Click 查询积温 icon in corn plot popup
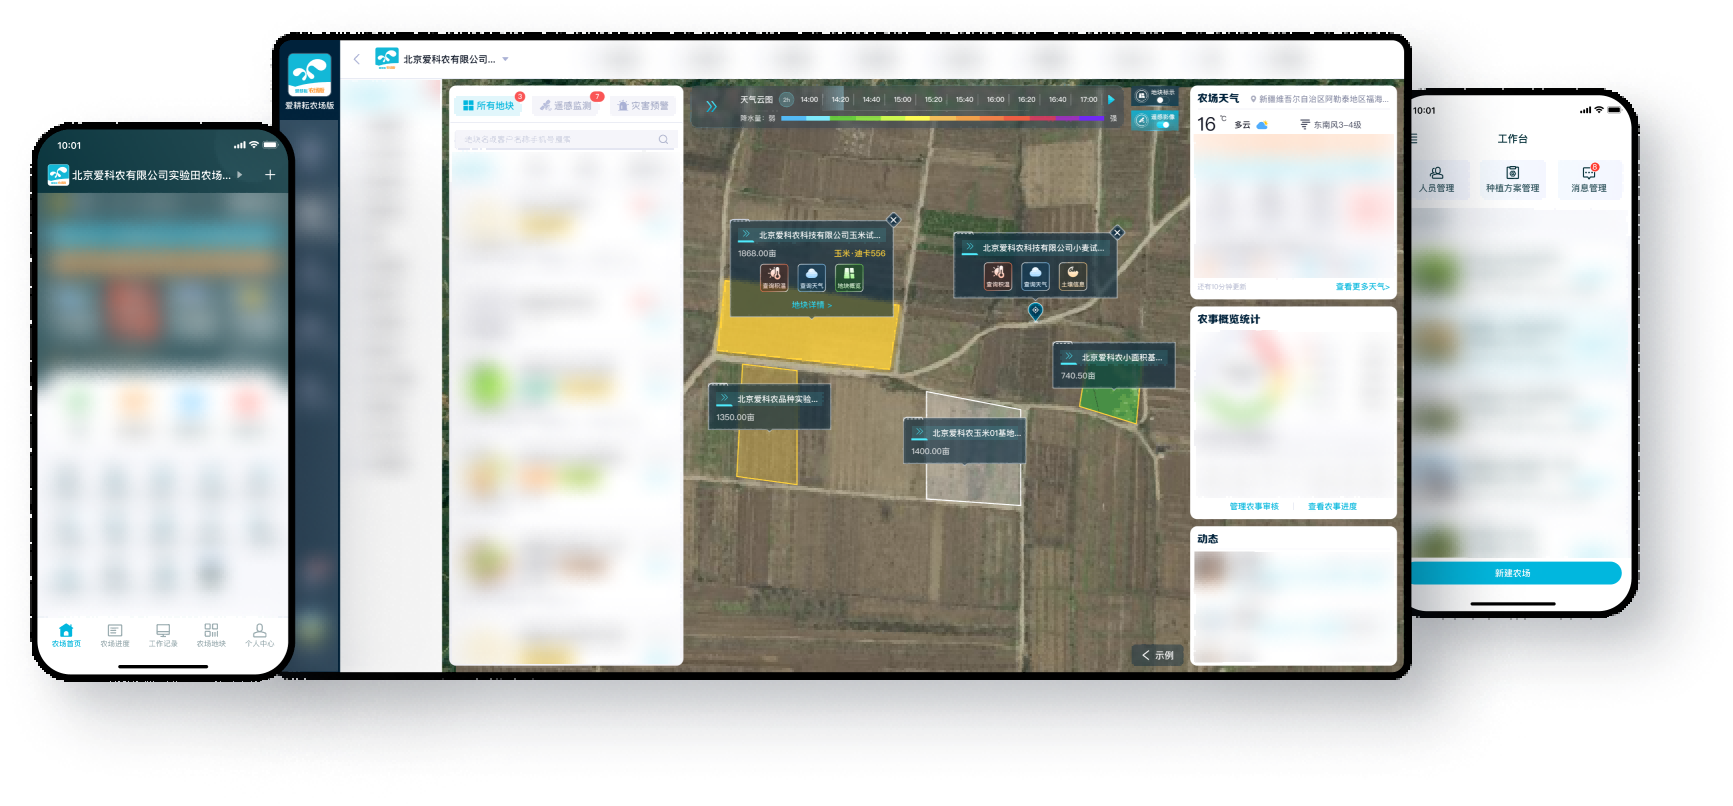This screenshot has width=1733, height=806. (774, 275)
